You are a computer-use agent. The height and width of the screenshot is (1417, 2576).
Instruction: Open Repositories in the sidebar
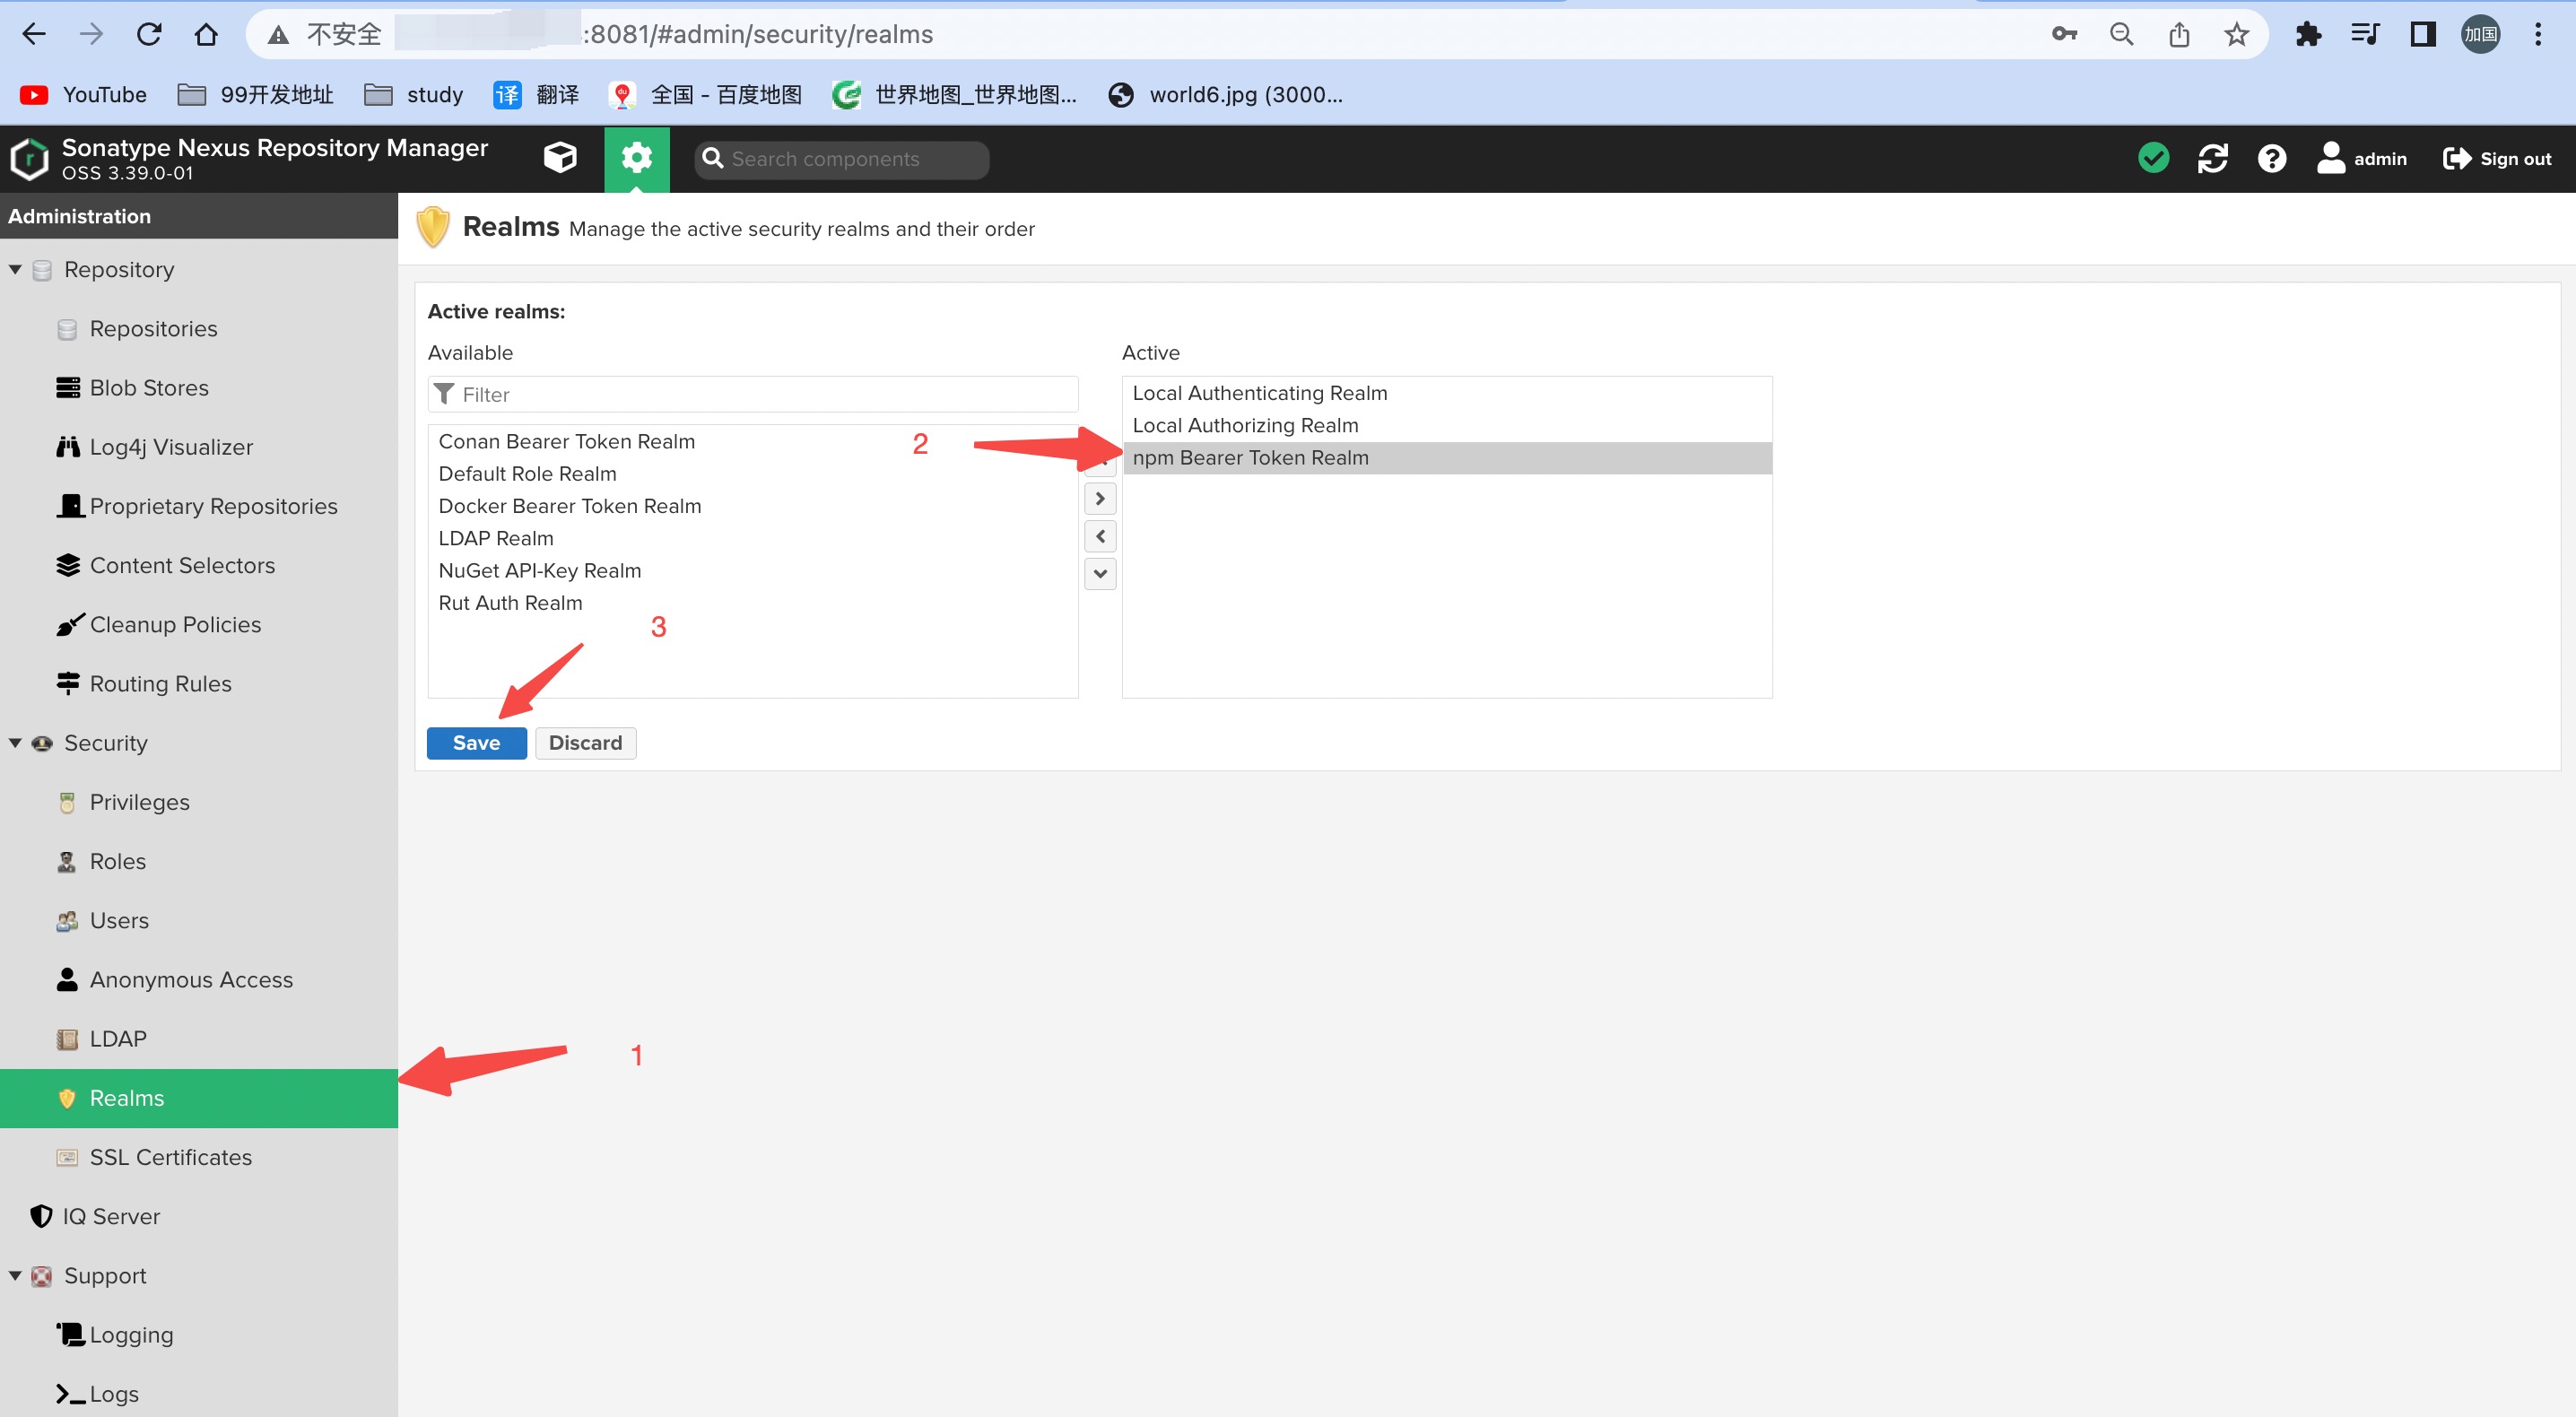click(x=199, y=329)
